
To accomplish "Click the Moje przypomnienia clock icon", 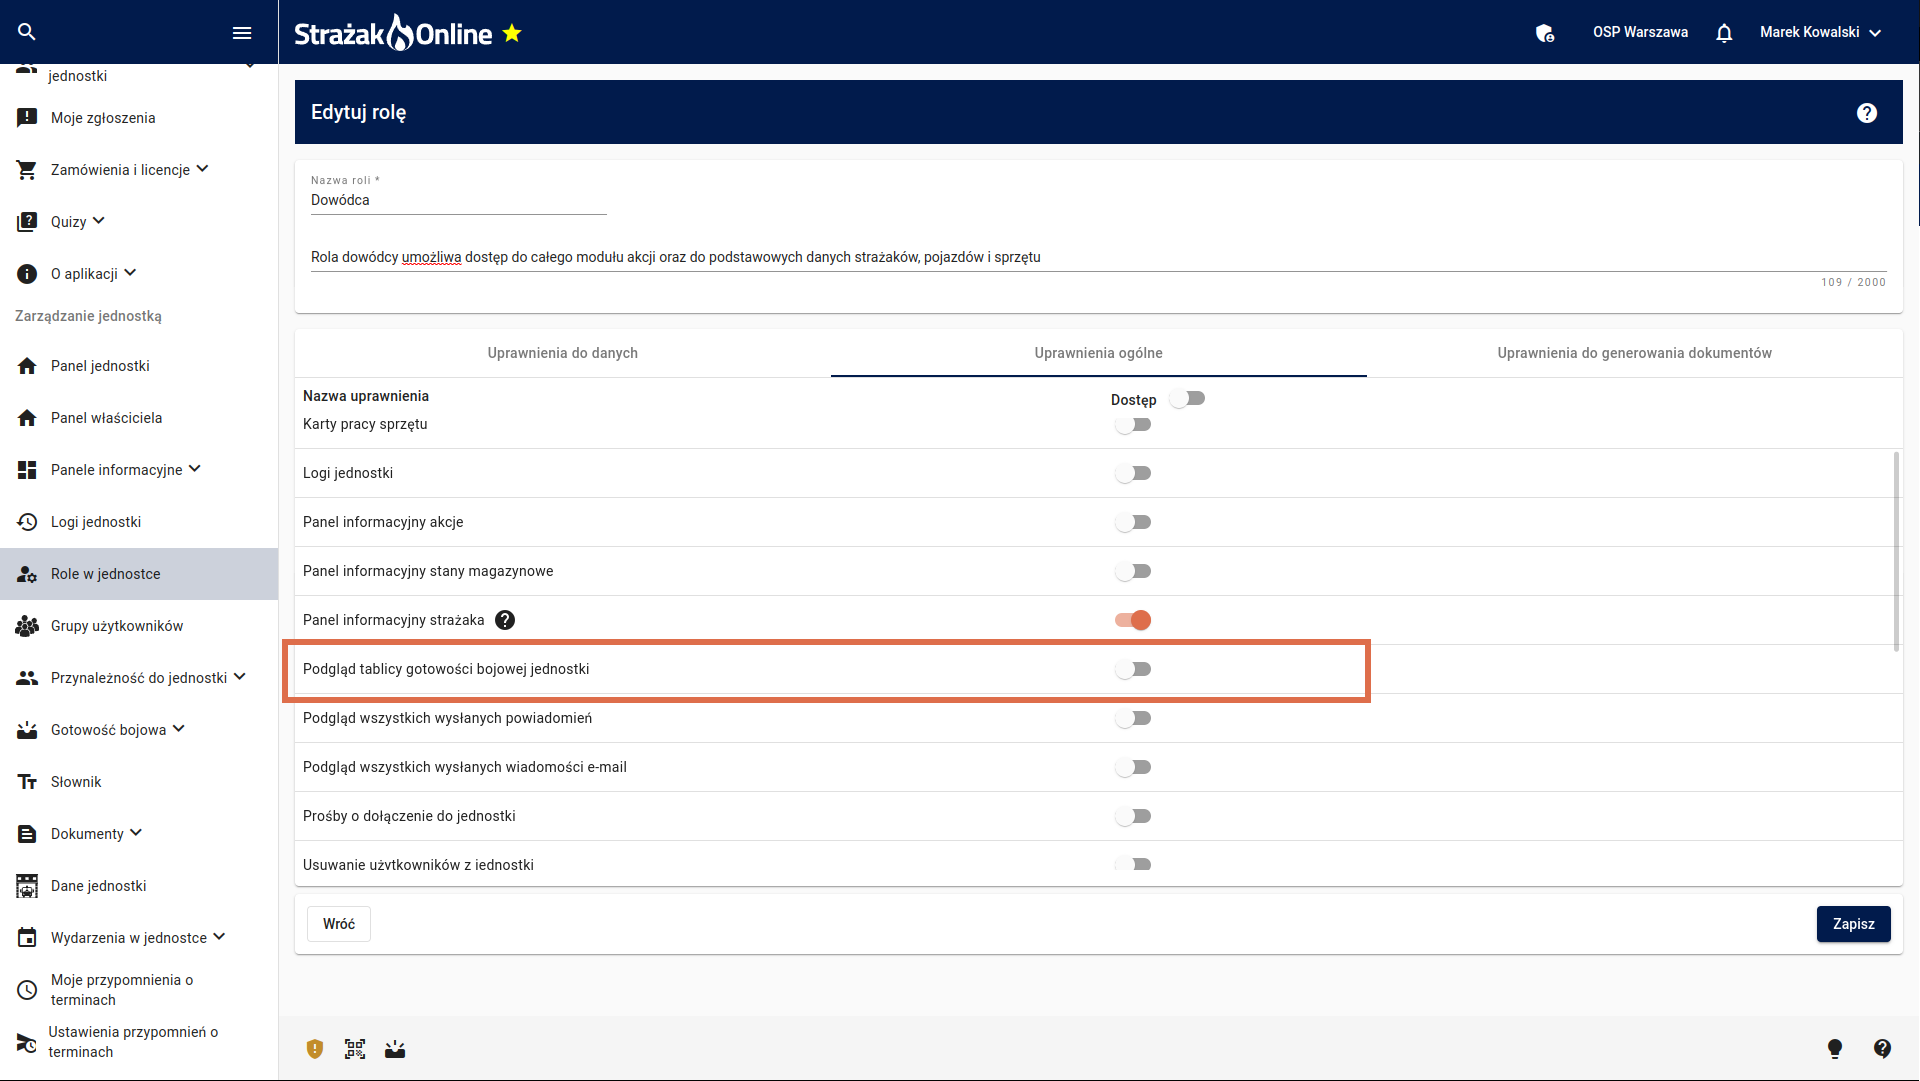I will coord(27,990).
